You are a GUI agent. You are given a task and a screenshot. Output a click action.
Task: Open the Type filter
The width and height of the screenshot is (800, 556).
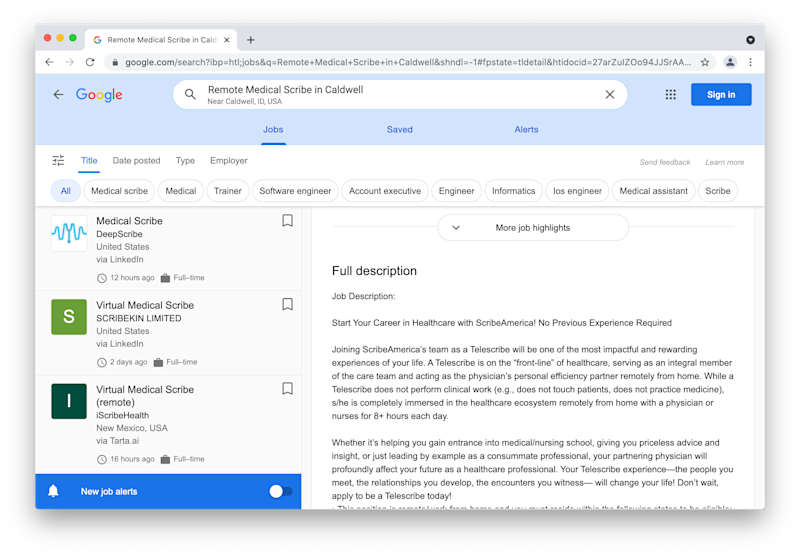[185, 161]
